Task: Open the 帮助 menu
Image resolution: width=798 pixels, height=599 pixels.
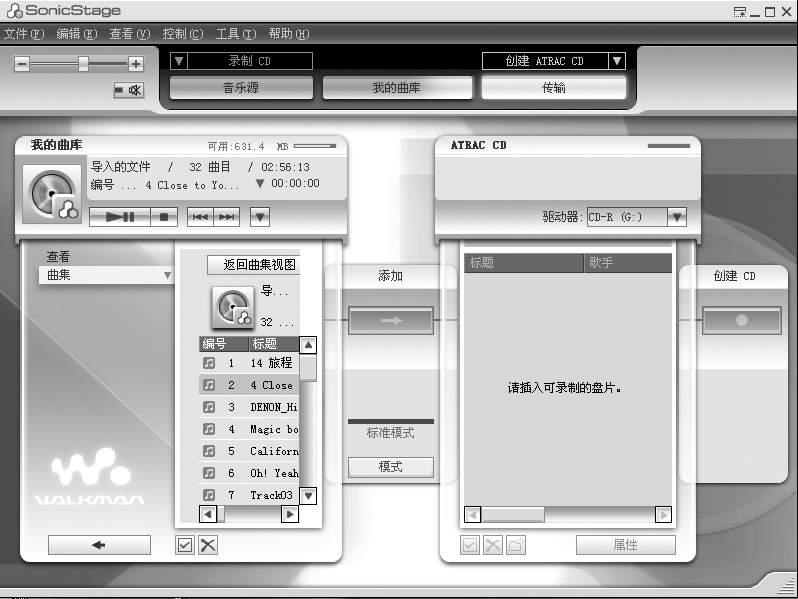Action: 289,34
